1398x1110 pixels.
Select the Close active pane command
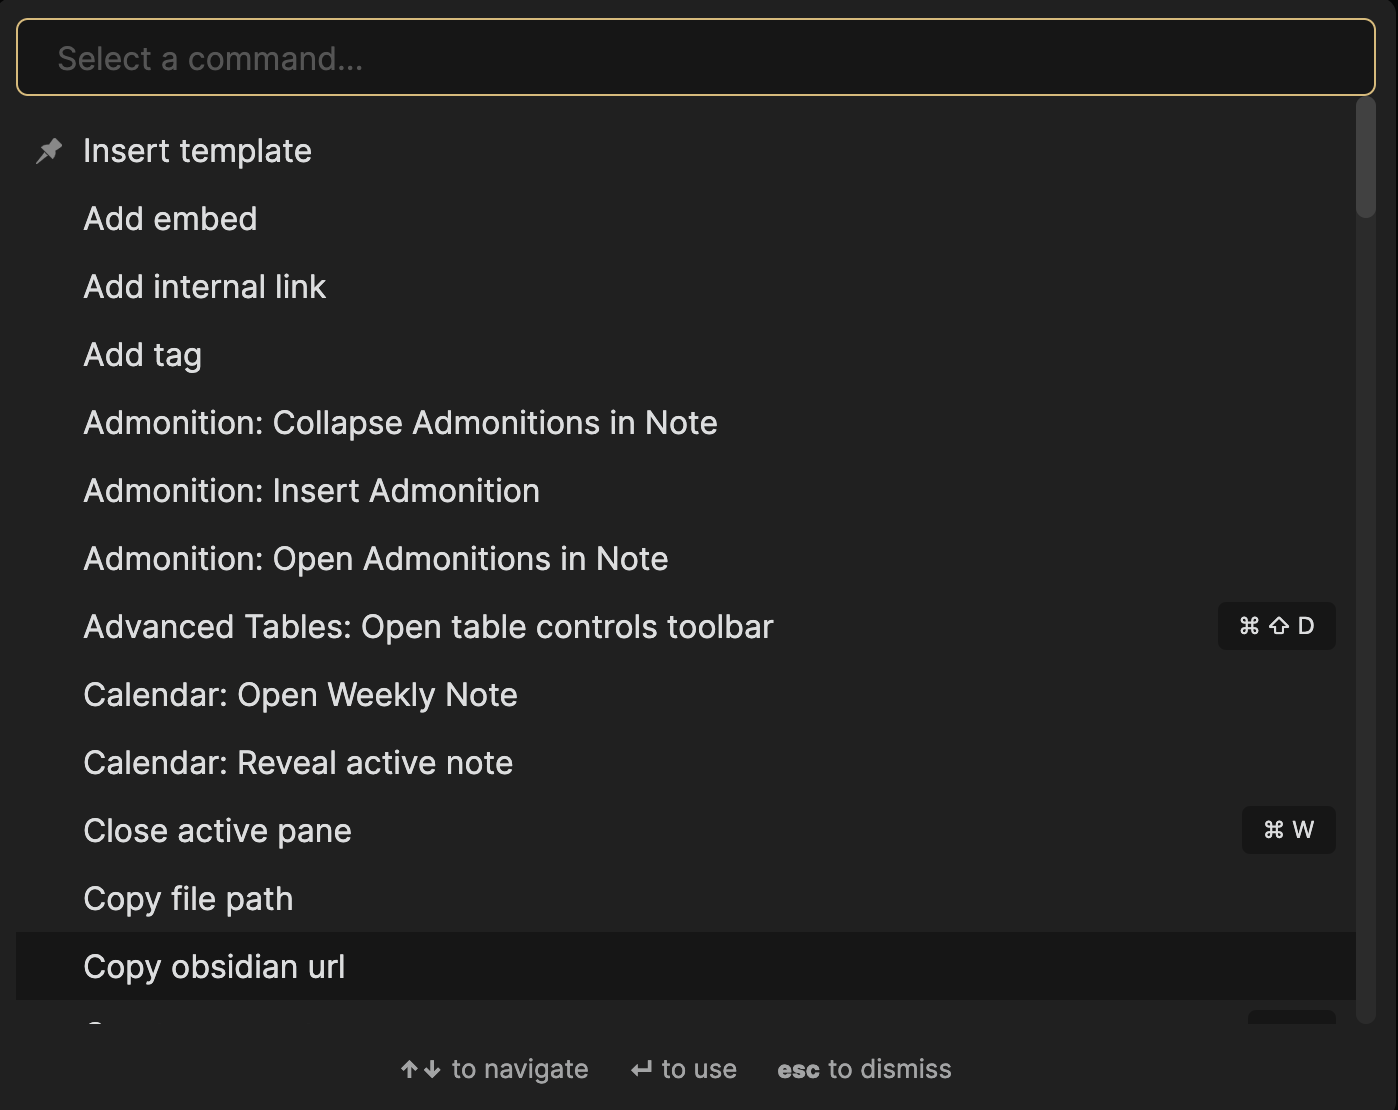[x=686, y=831]
